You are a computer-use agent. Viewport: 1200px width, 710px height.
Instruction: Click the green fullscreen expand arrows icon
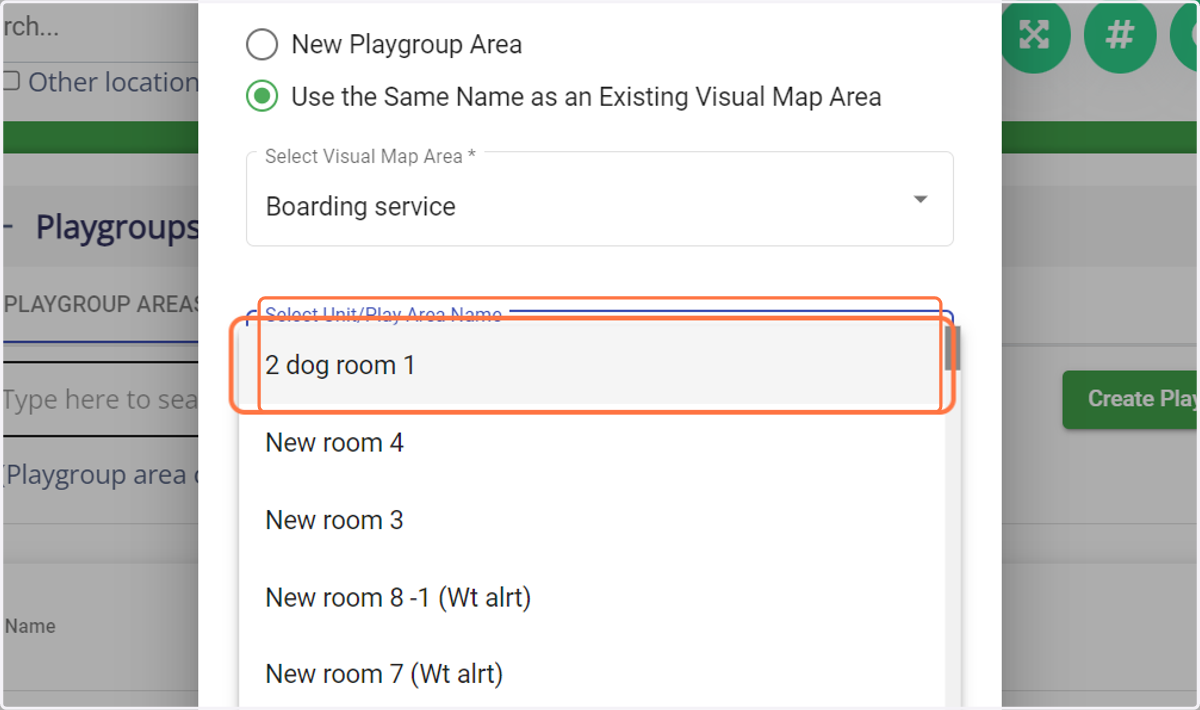[x=1034, y=36]
